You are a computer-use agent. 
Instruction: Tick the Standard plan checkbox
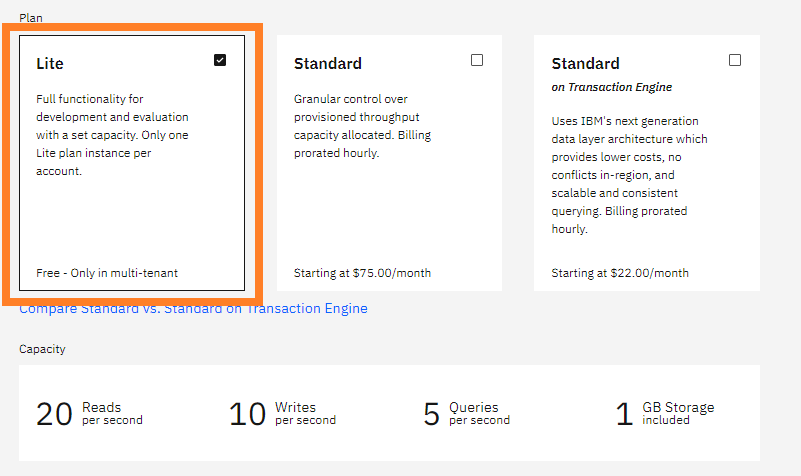point(477,60)
